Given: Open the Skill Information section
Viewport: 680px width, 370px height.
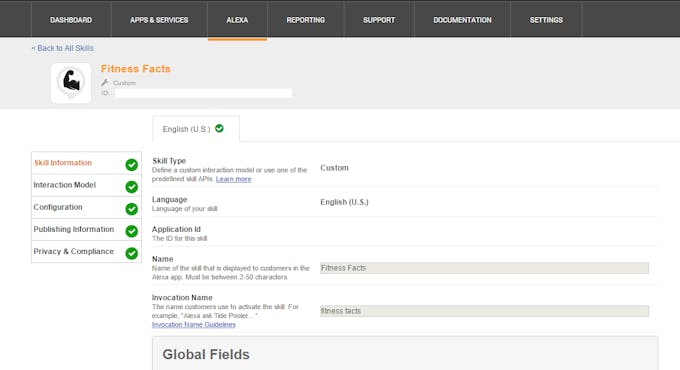Looking at the screenshot, I should (86, 163).
